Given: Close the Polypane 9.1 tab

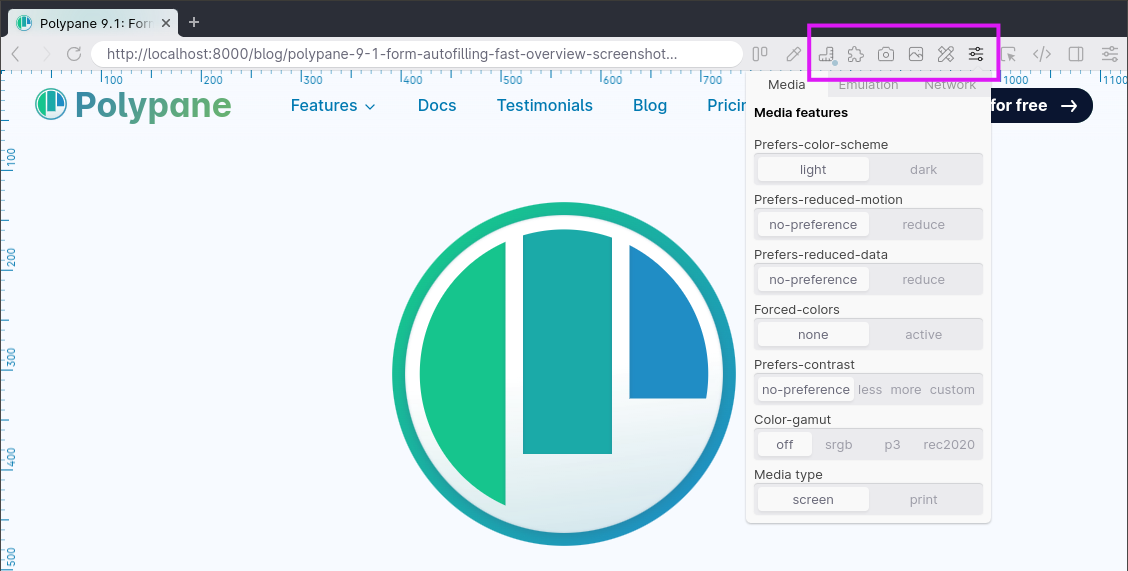Looking at the screenshot, I should (165, 23).
